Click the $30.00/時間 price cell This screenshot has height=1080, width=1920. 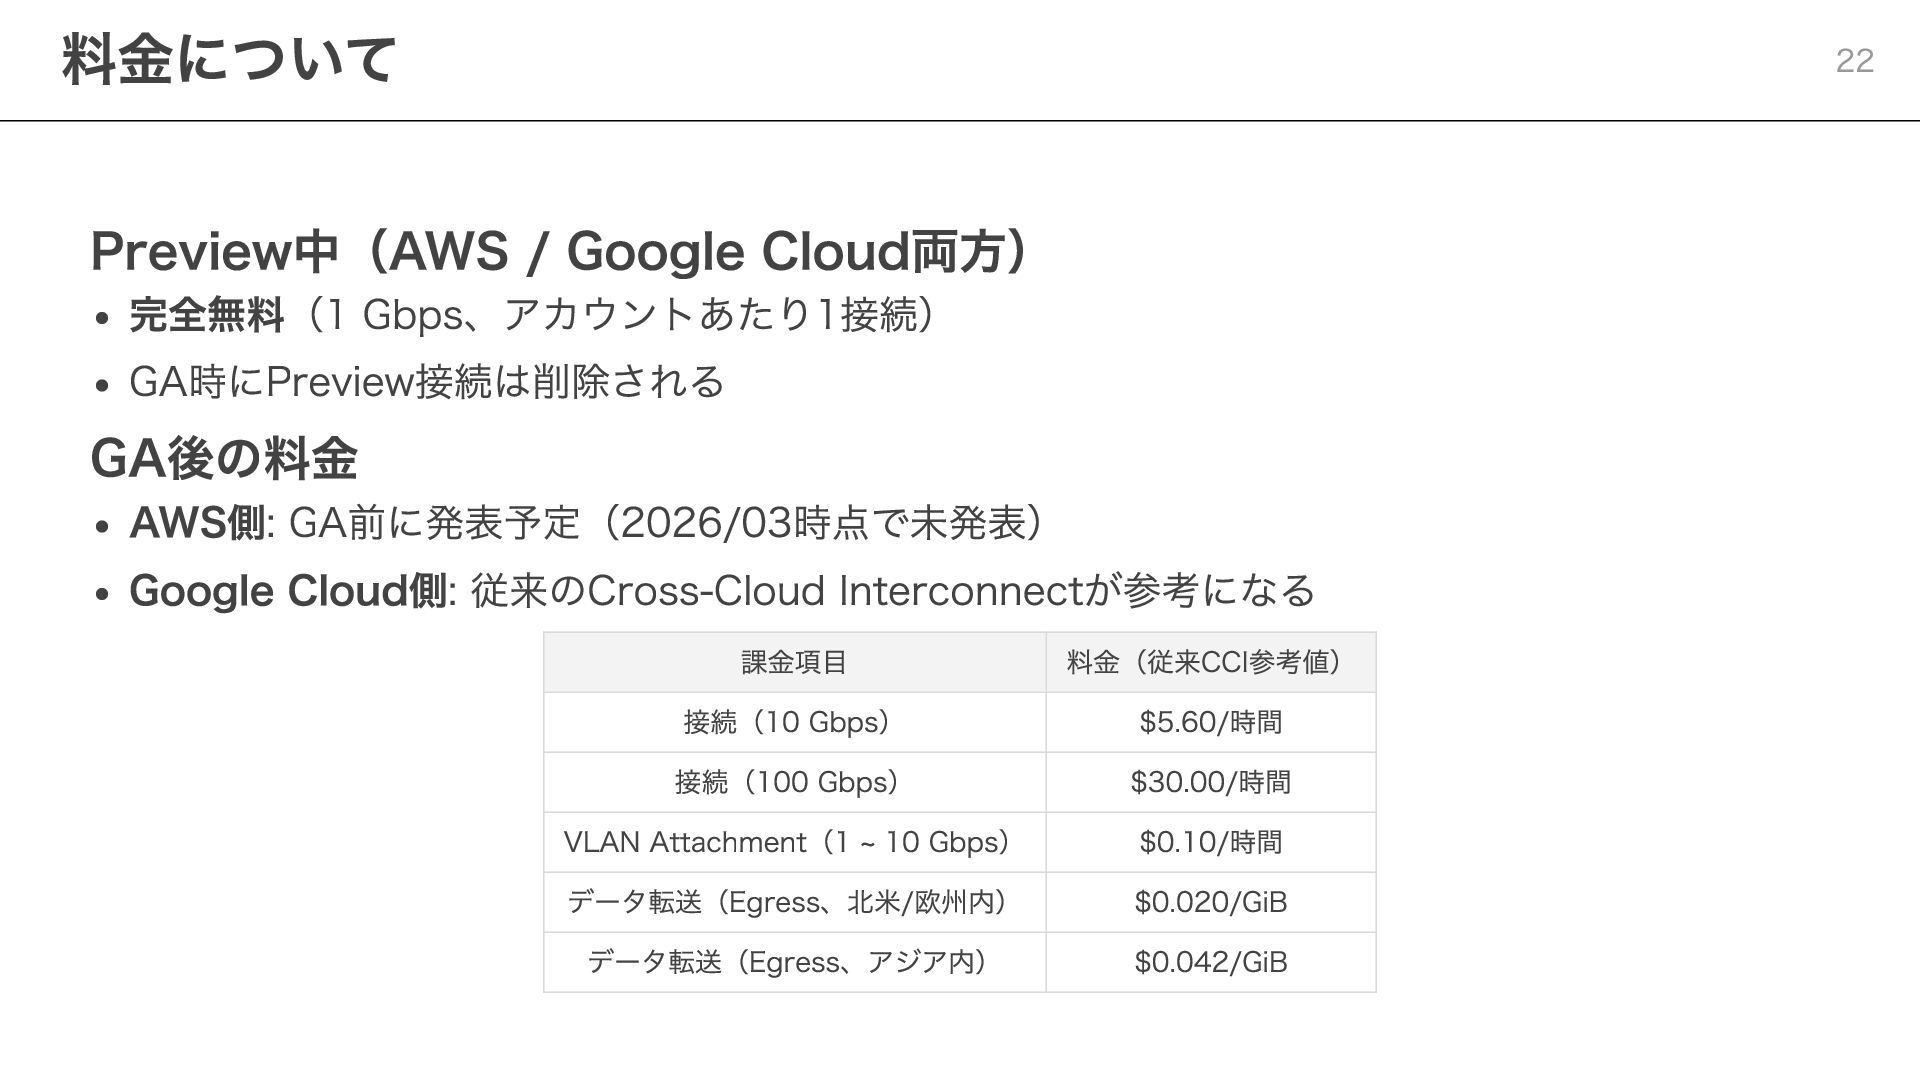pyautogui.click(x=1210, y=782)
